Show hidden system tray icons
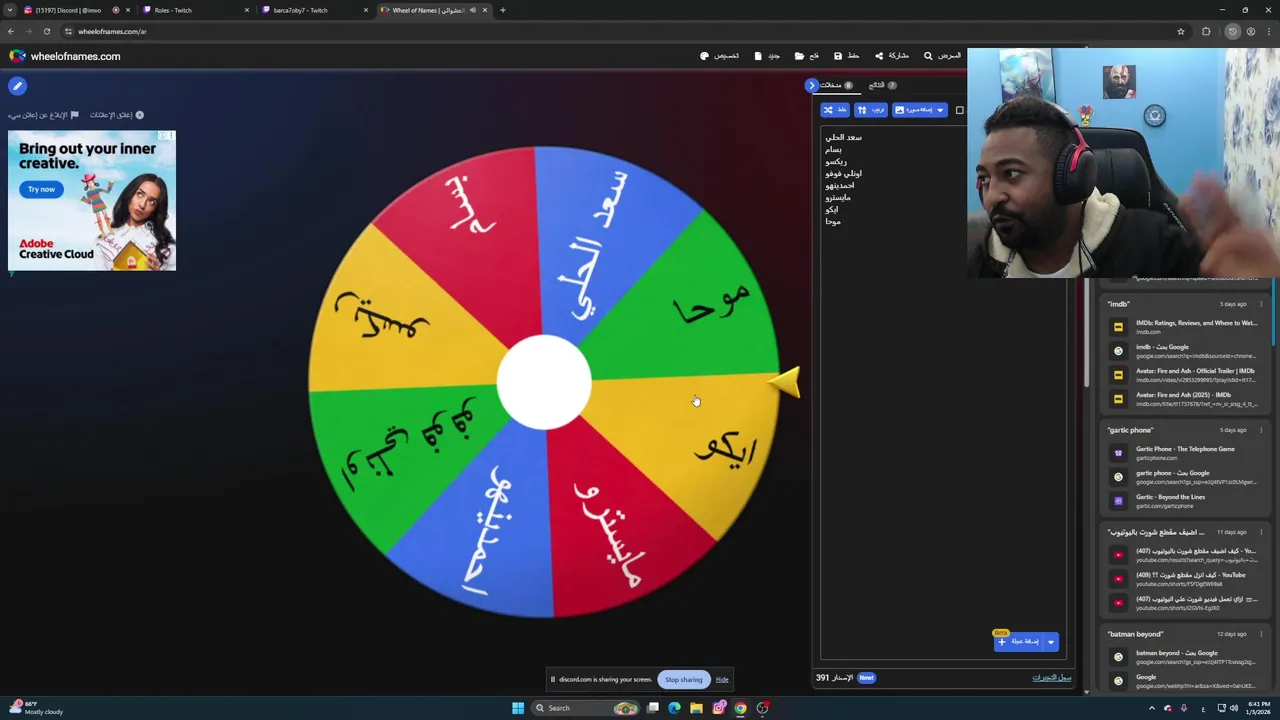 [1151, 708]
